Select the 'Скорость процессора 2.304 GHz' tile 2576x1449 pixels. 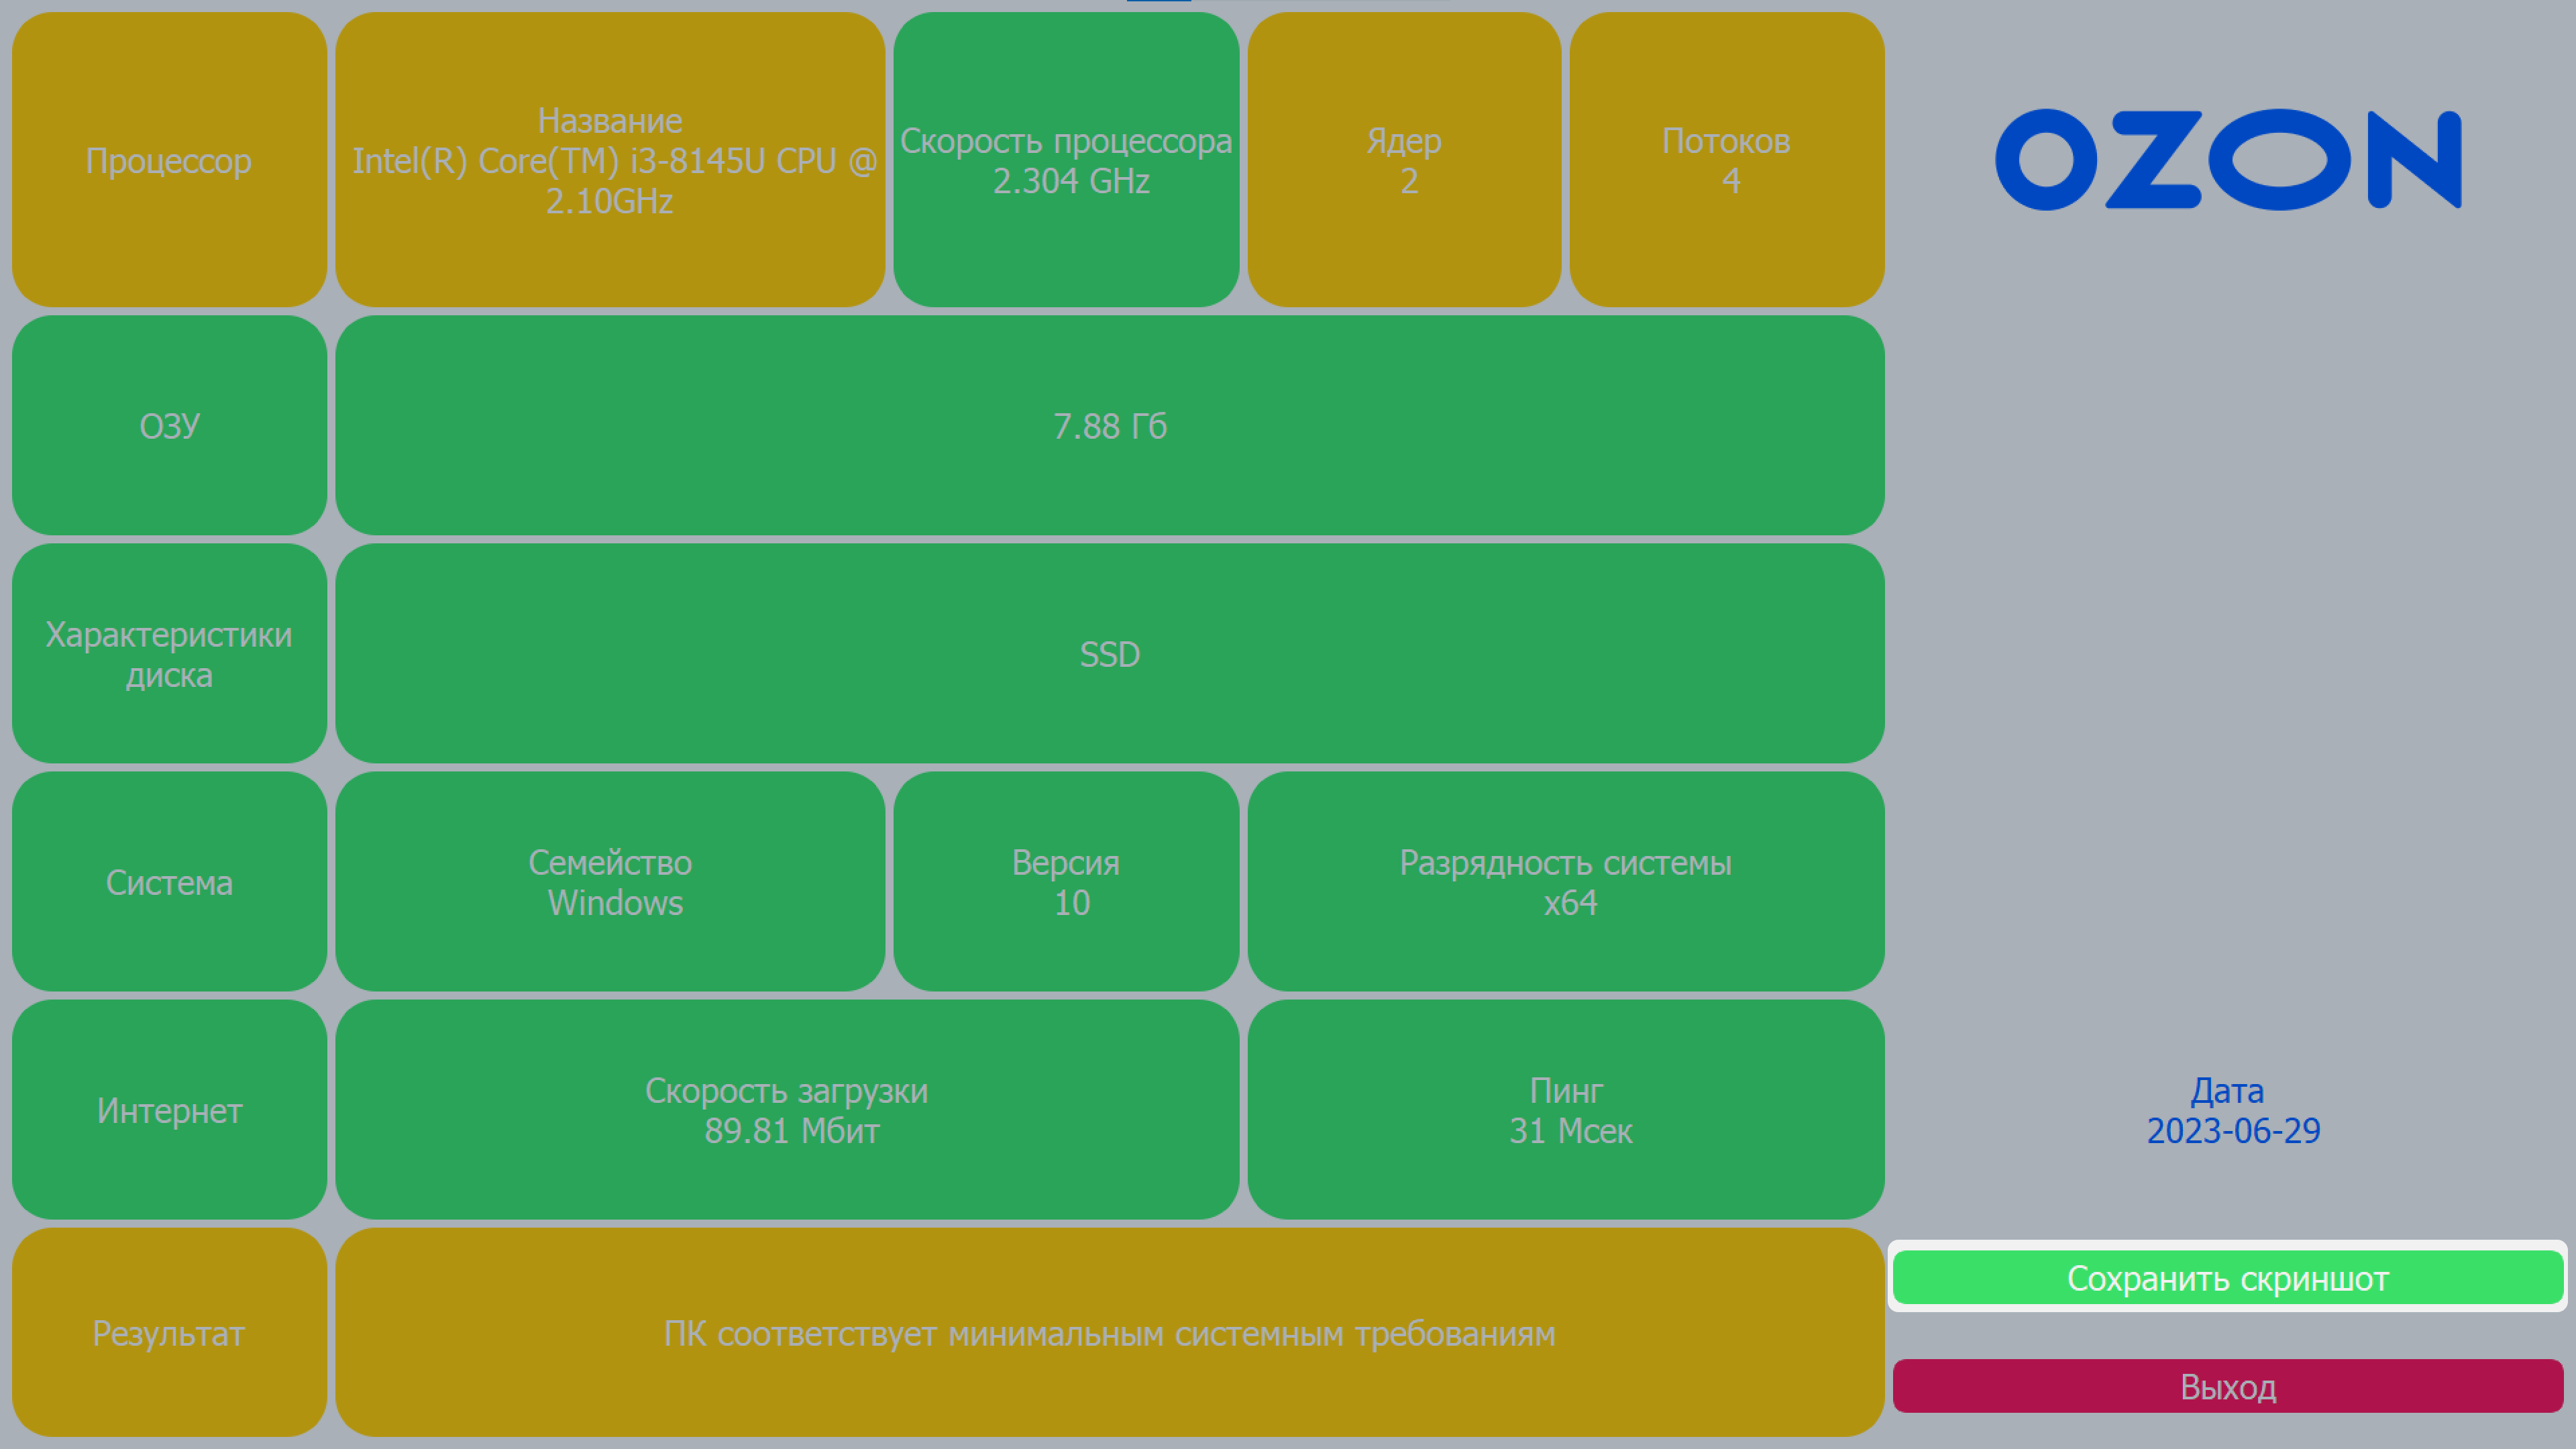pyautogui.click(x=1066, y=160)
